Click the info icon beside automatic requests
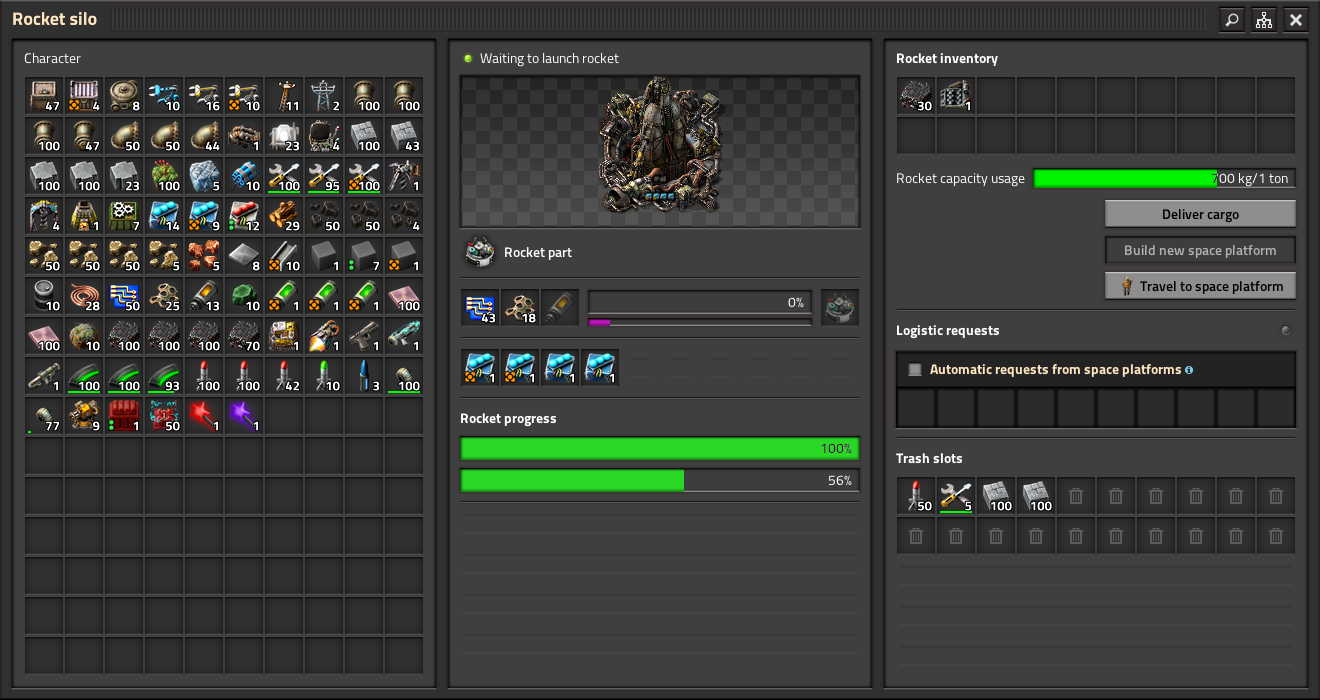The width and height of the screenshot is (1320, 700). pyautogui.click(x=1189, y=370)
